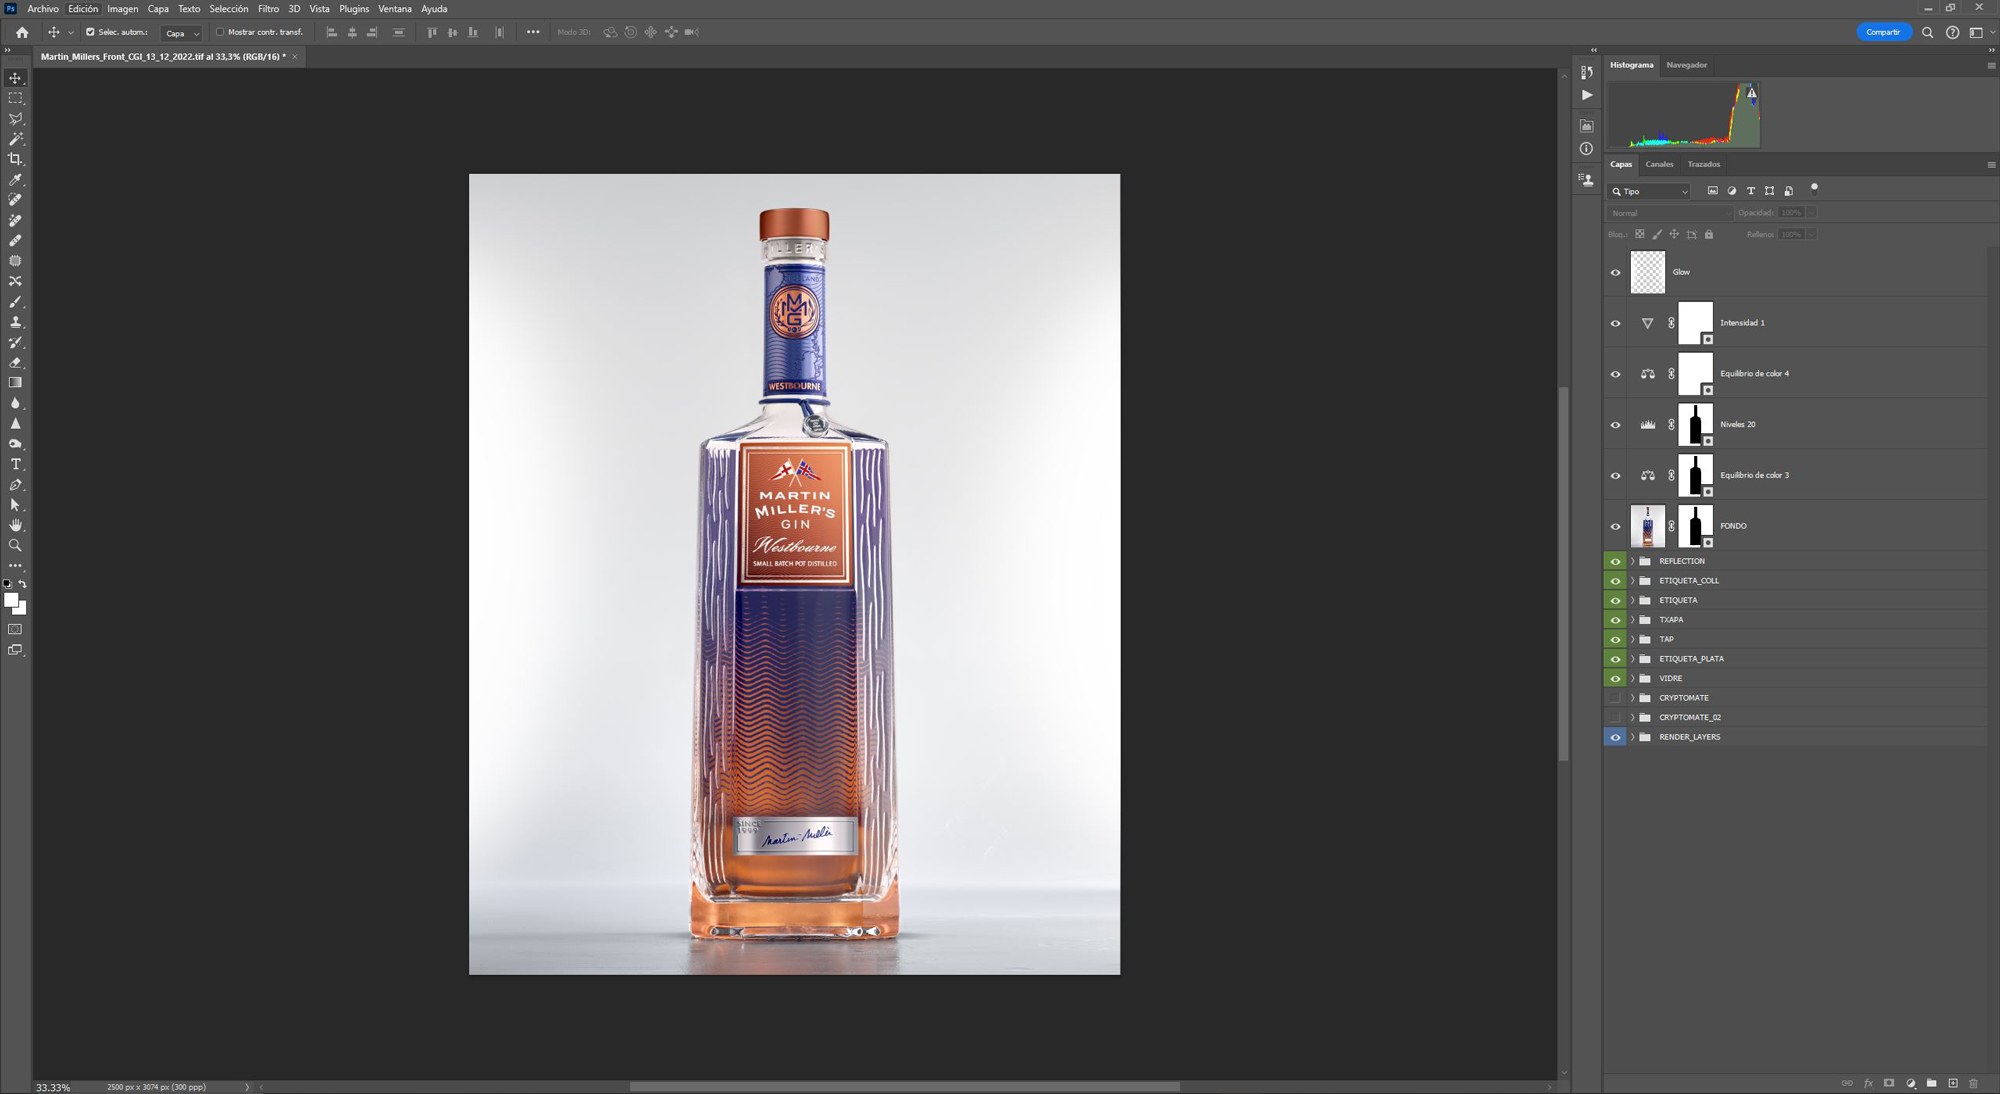Close the Martin_Millers document tab
Image resolution: width=2000 pixels, height=1094 pixels.
point(295,57)
